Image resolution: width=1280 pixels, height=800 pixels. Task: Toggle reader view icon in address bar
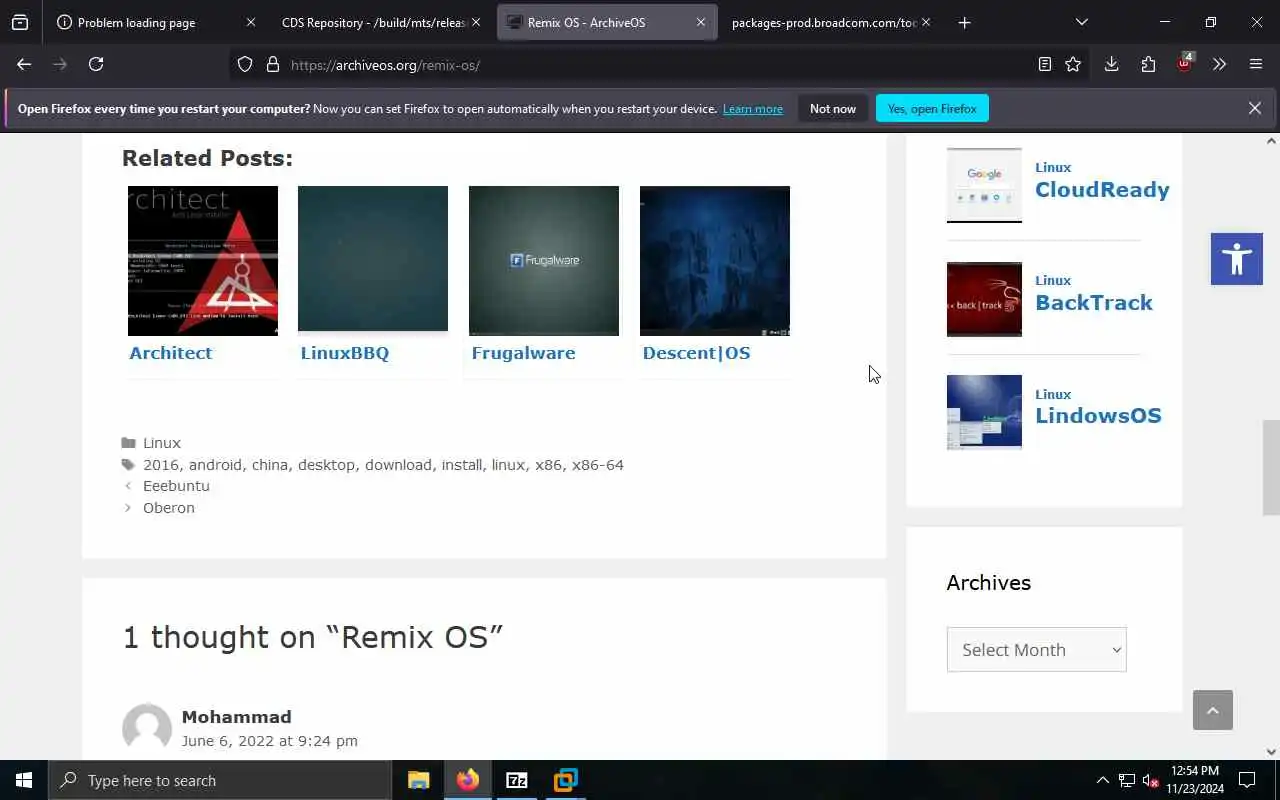(x=1044, y=64)
